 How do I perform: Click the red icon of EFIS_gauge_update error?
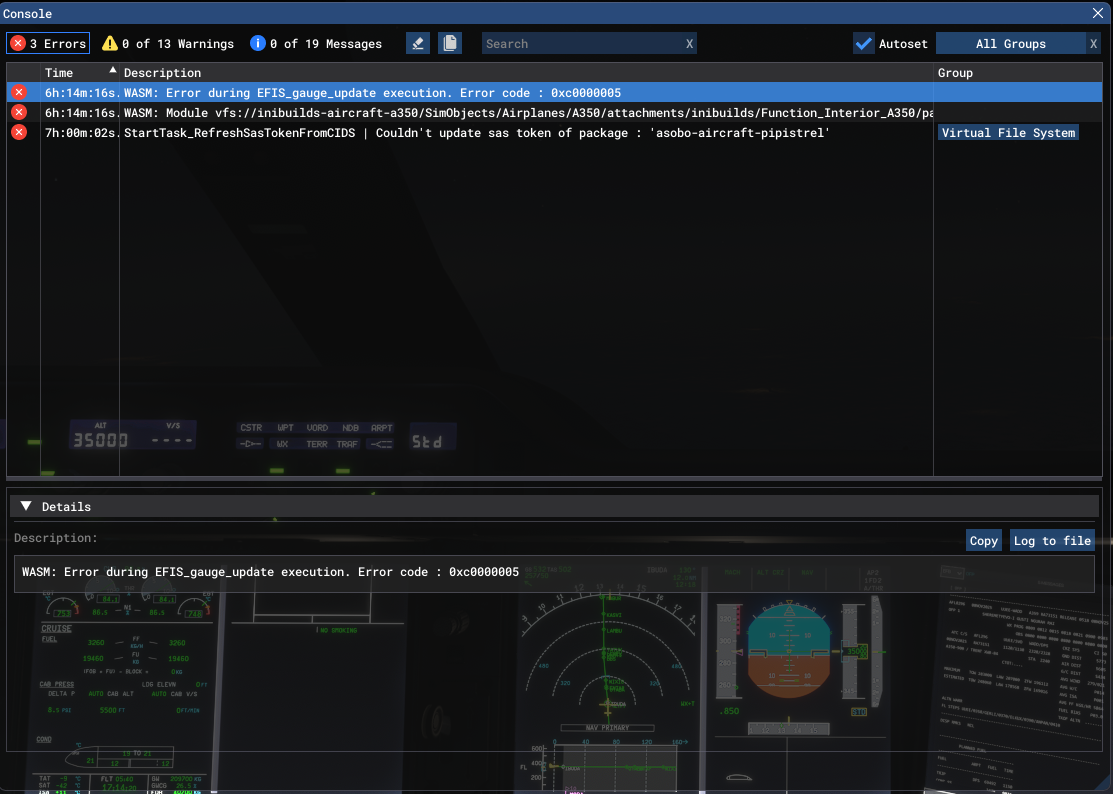[18, 92]
